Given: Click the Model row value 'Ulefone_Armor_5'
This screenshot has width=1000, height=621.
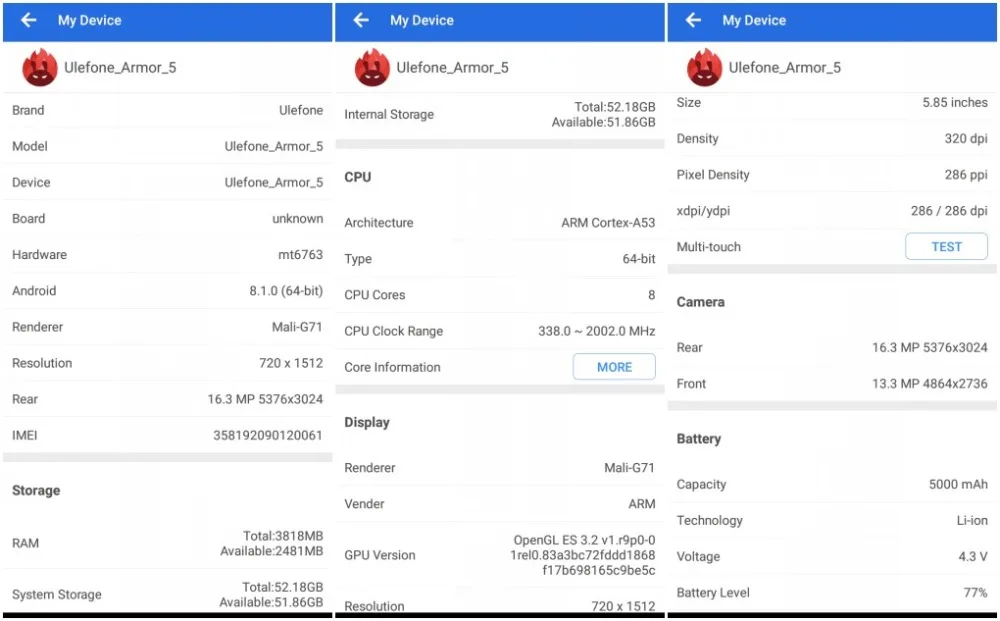Looking at the screenshot, I should coord(274,146).
